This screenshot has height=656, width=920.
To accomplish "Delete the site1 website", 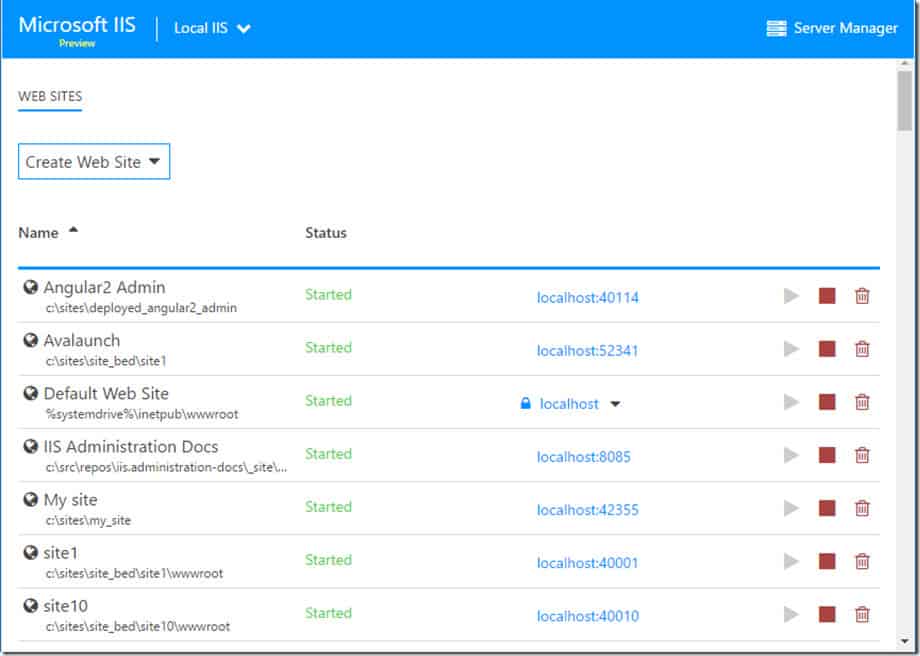I will 862,562.
